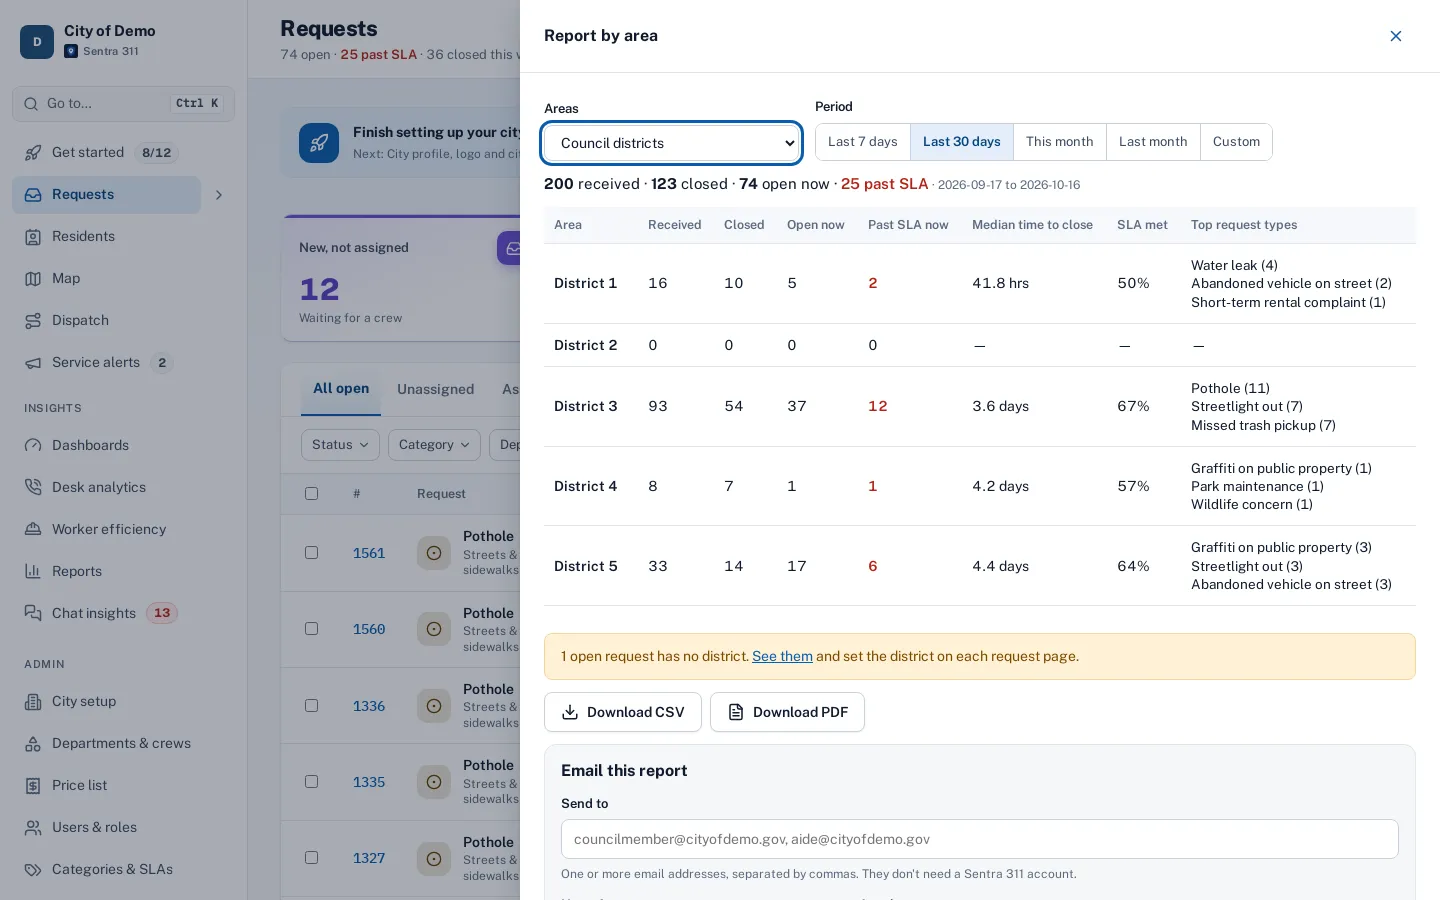Screen dimensions: 1440x900
Task: Check the box for request 1327
Action: (x=311, y=857)
